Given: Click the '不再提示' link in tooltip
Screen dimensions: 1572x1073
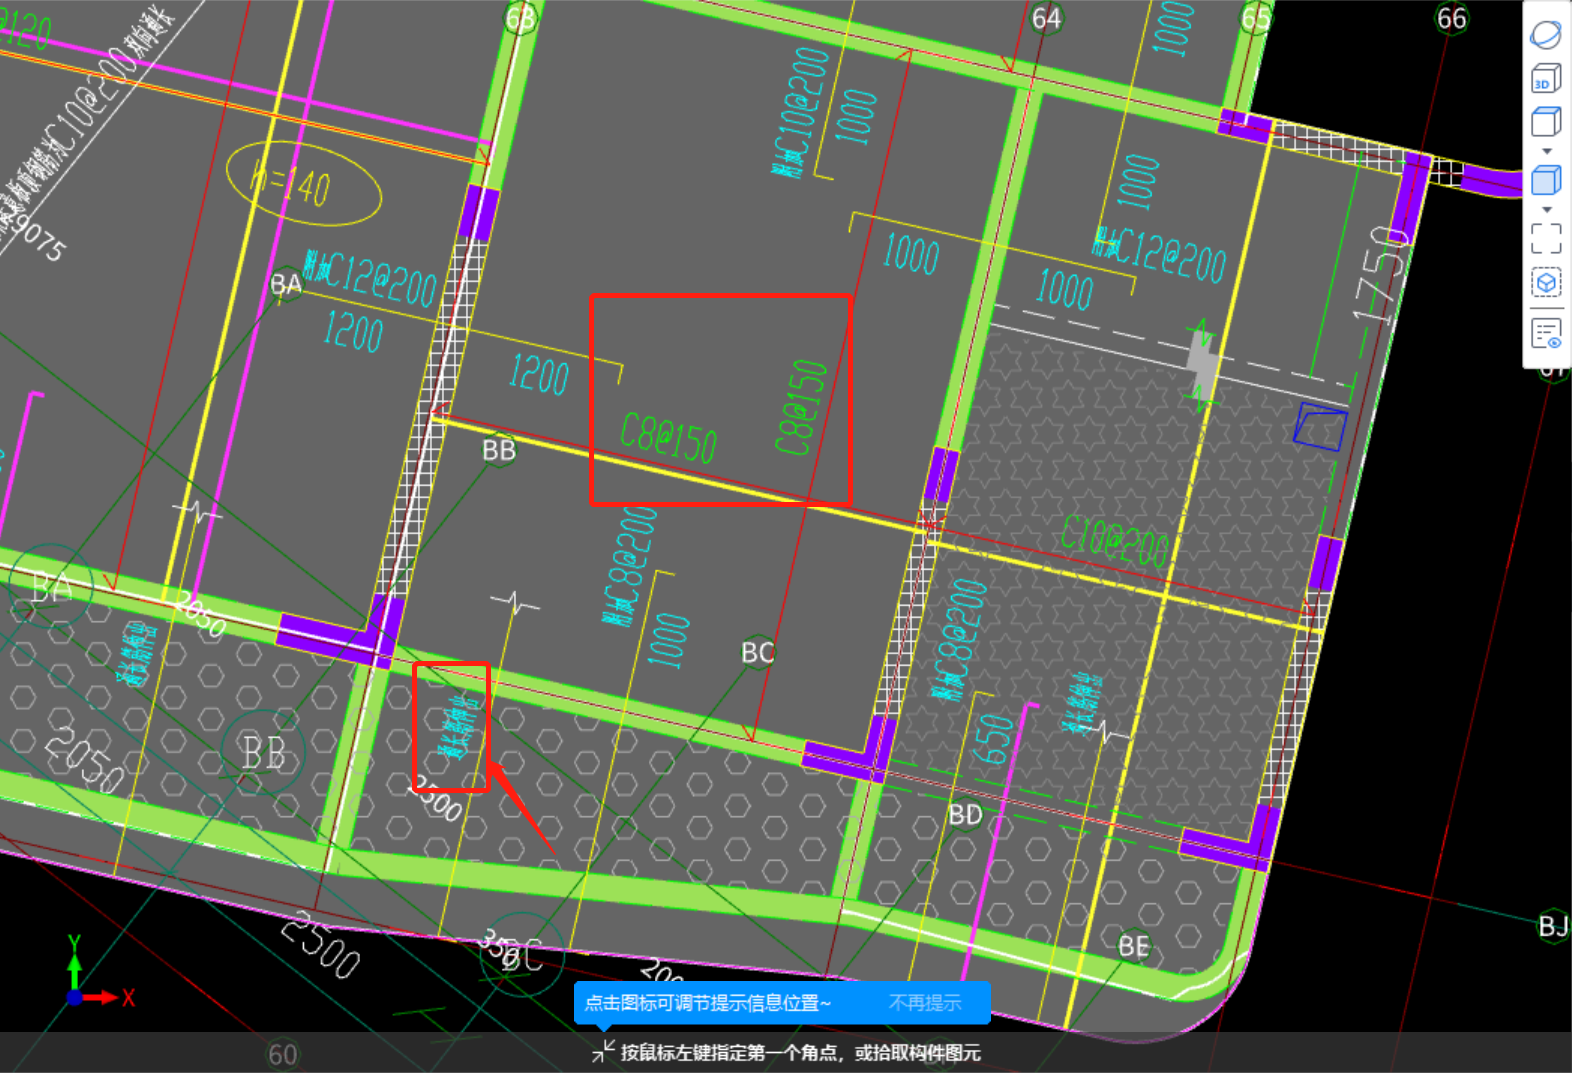Looking at the screenshot, I should pyautogui.click(x=925, y=1002).
